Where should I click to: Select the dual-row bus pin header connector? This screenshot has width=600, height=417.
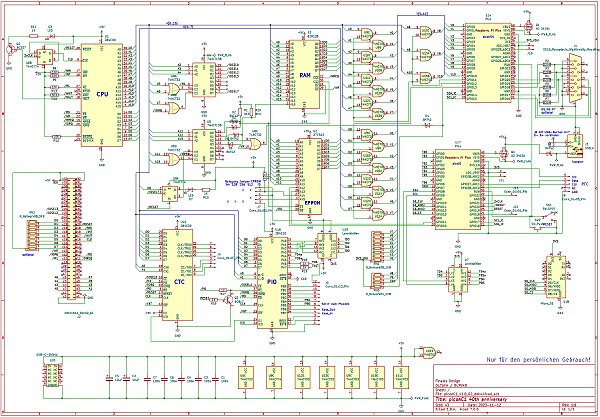pyautogui.click(x=72, y=238)
